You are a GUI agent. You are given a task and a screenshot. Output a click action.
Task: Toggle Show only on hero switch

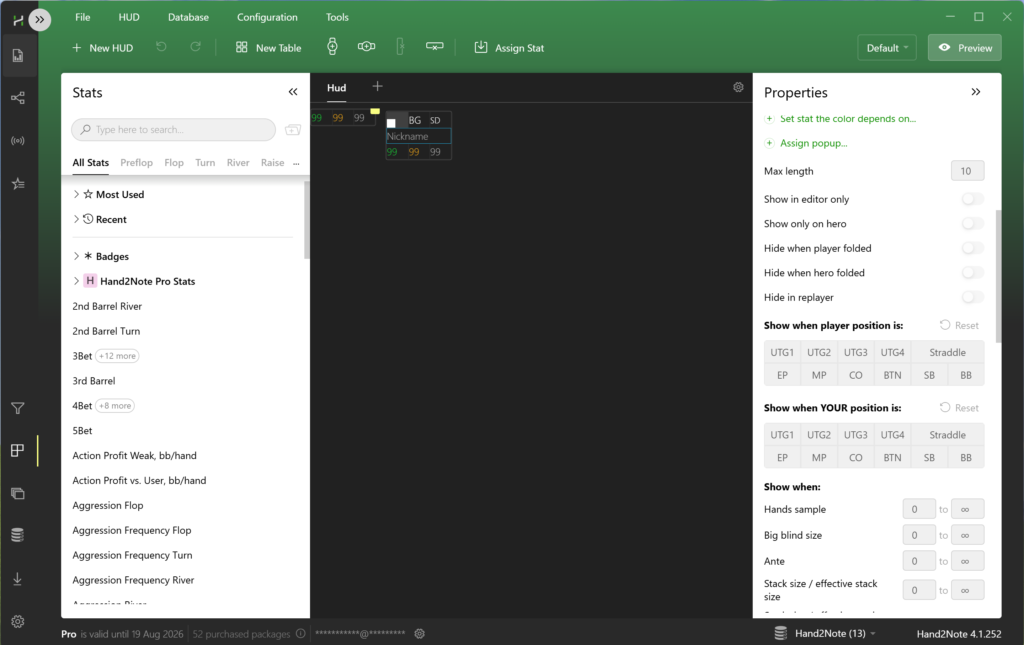(x=972, y=224)
